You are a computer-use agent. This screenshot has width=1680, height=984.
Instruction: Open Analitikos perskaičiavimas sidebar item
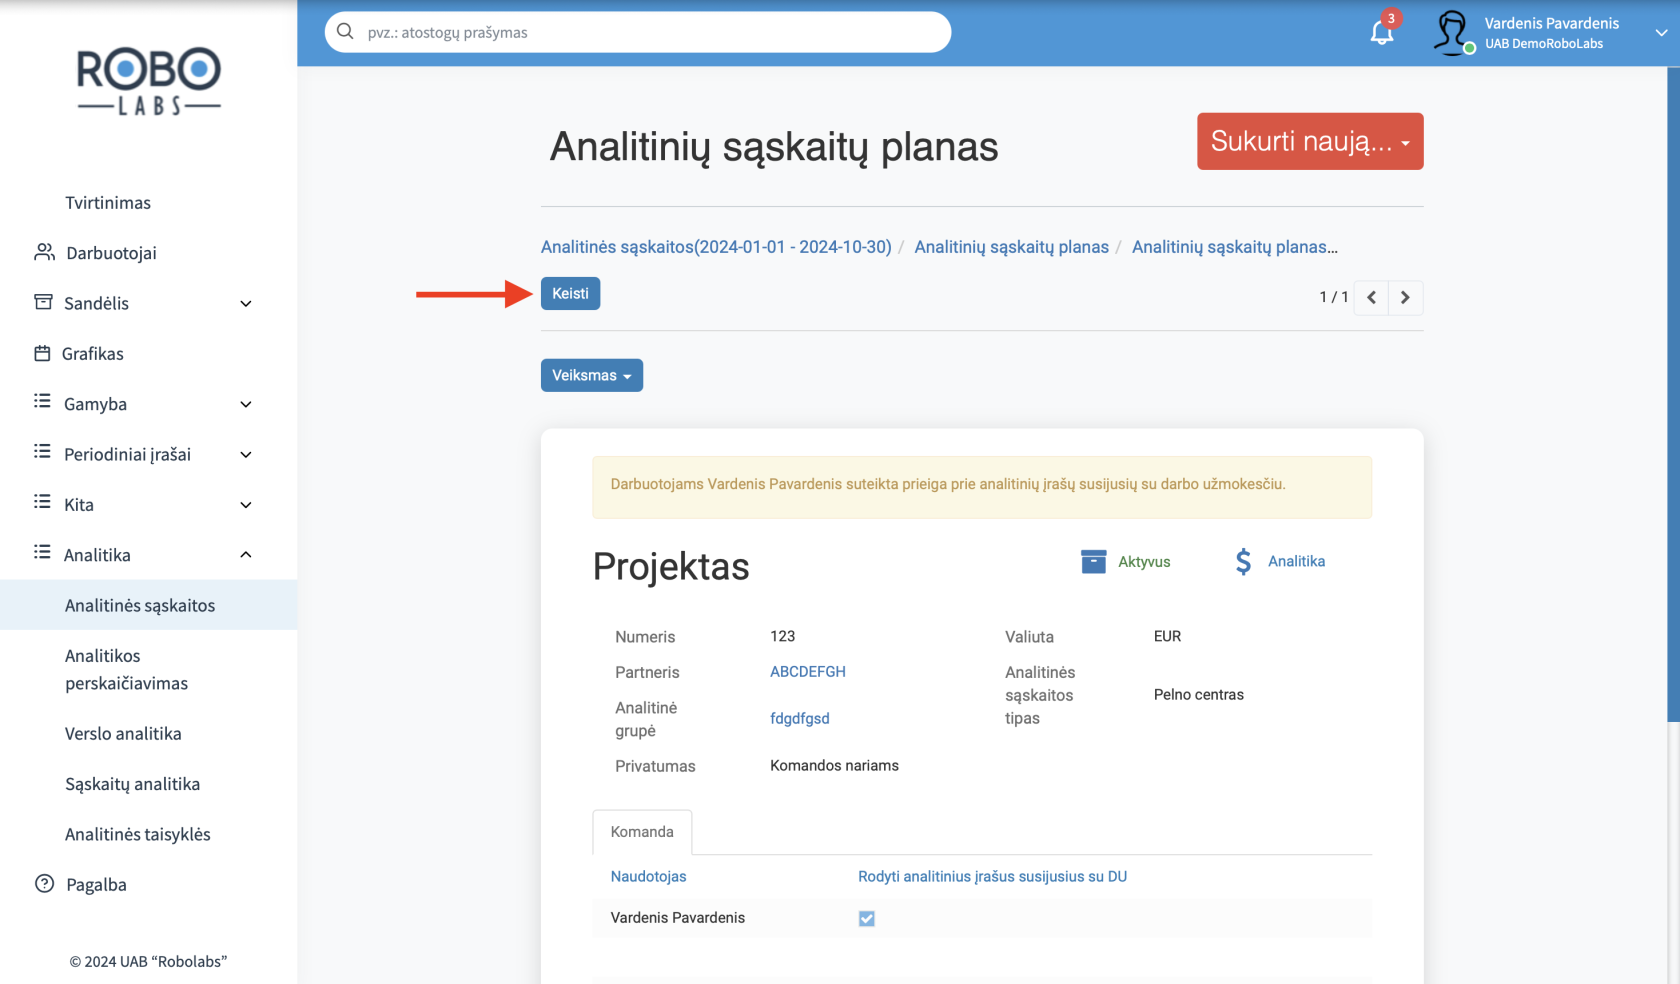point(126,670)
